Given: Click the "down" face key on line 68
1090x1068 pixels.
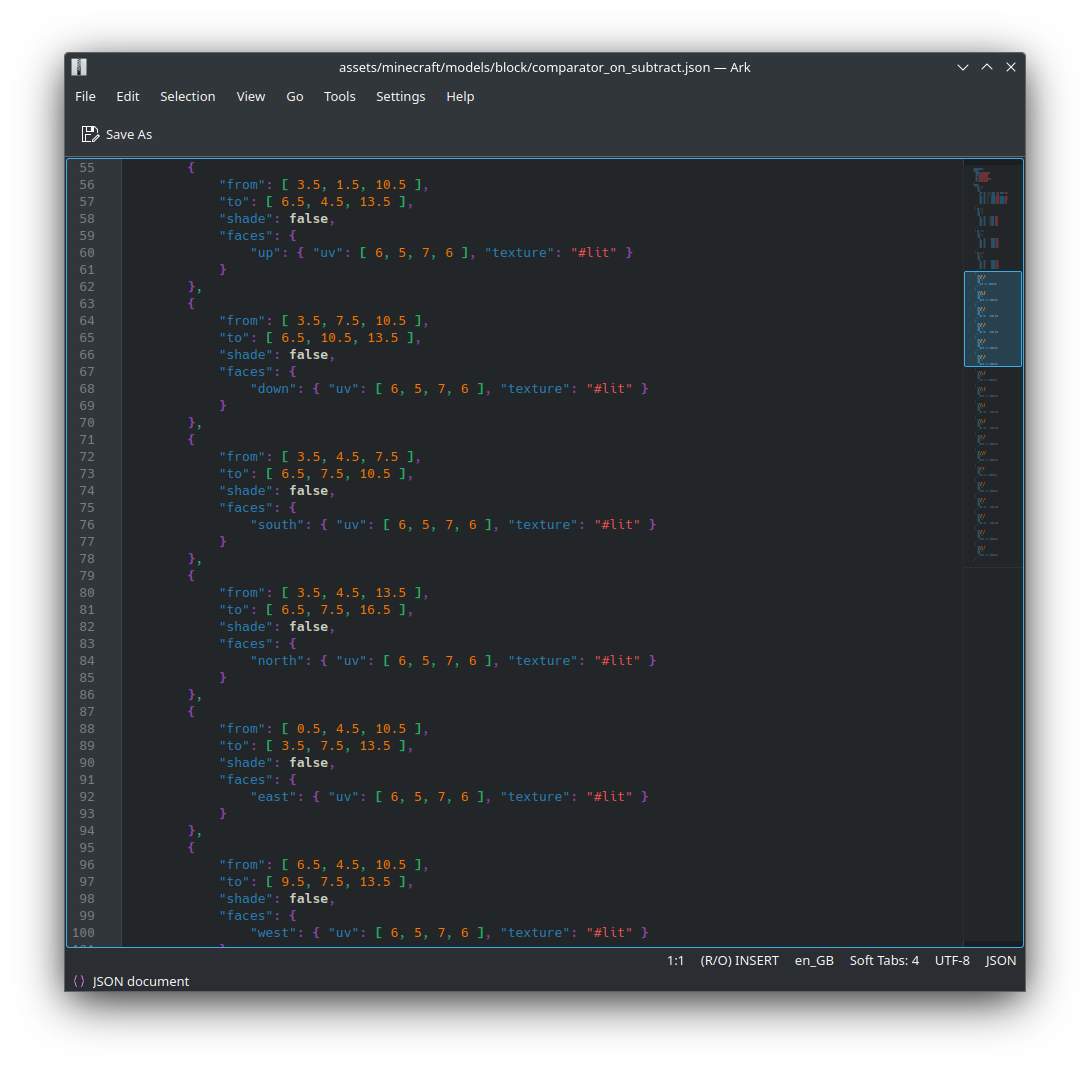Looking at the screenshot, I should tap(274, 389).
